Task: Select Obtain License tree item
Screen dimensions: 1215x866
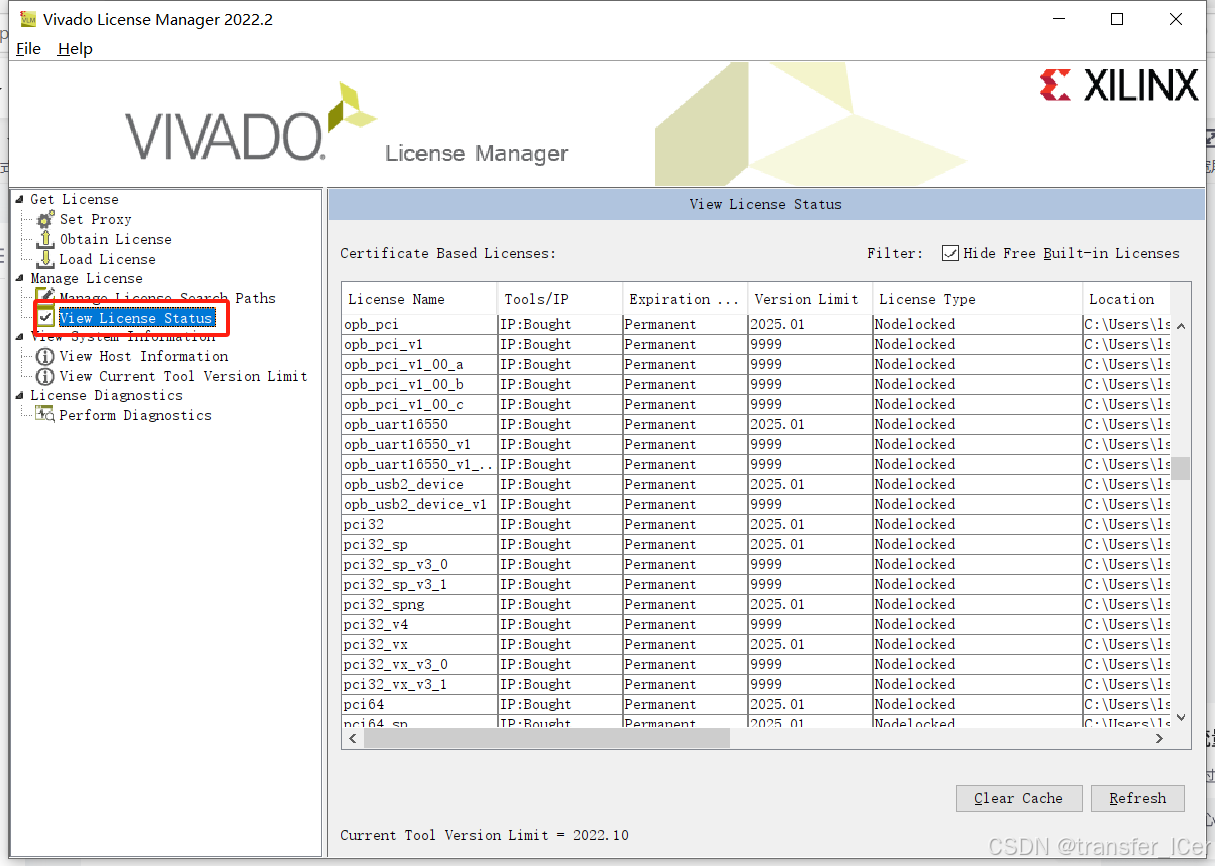Action: pyautogui.click(x=115, y=239)
